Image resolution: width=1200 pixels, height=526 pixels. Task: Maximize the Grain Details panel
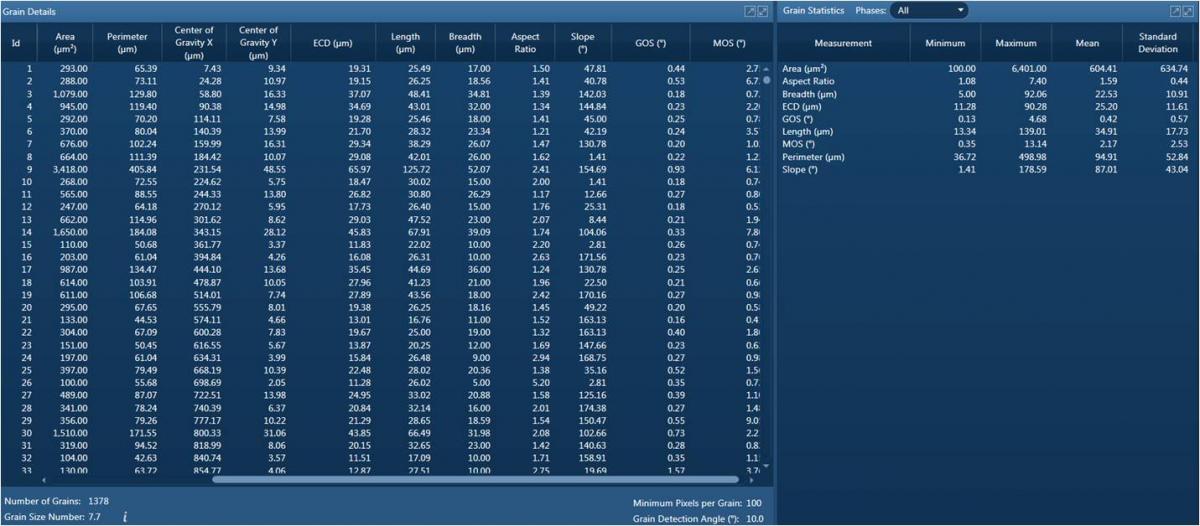763,11
